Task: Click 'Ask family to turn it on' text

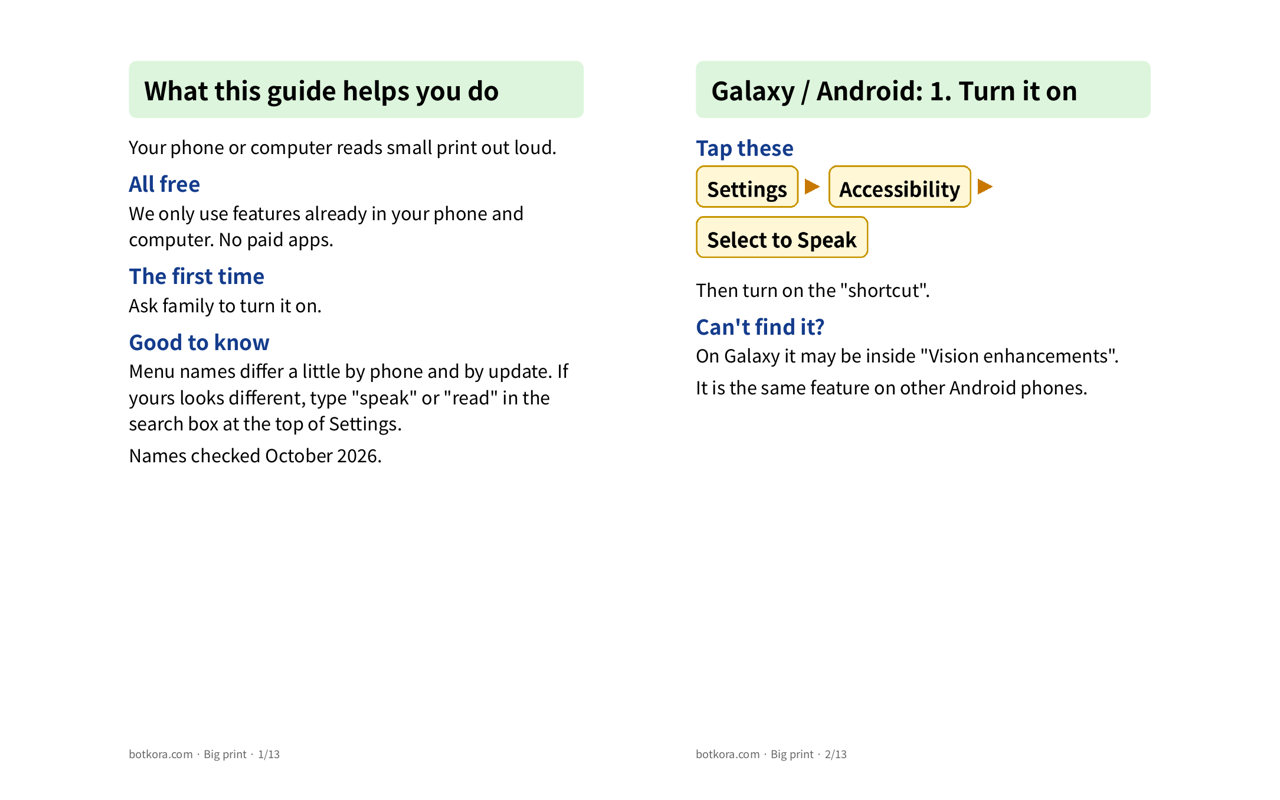Action: [x=225, y=306]
